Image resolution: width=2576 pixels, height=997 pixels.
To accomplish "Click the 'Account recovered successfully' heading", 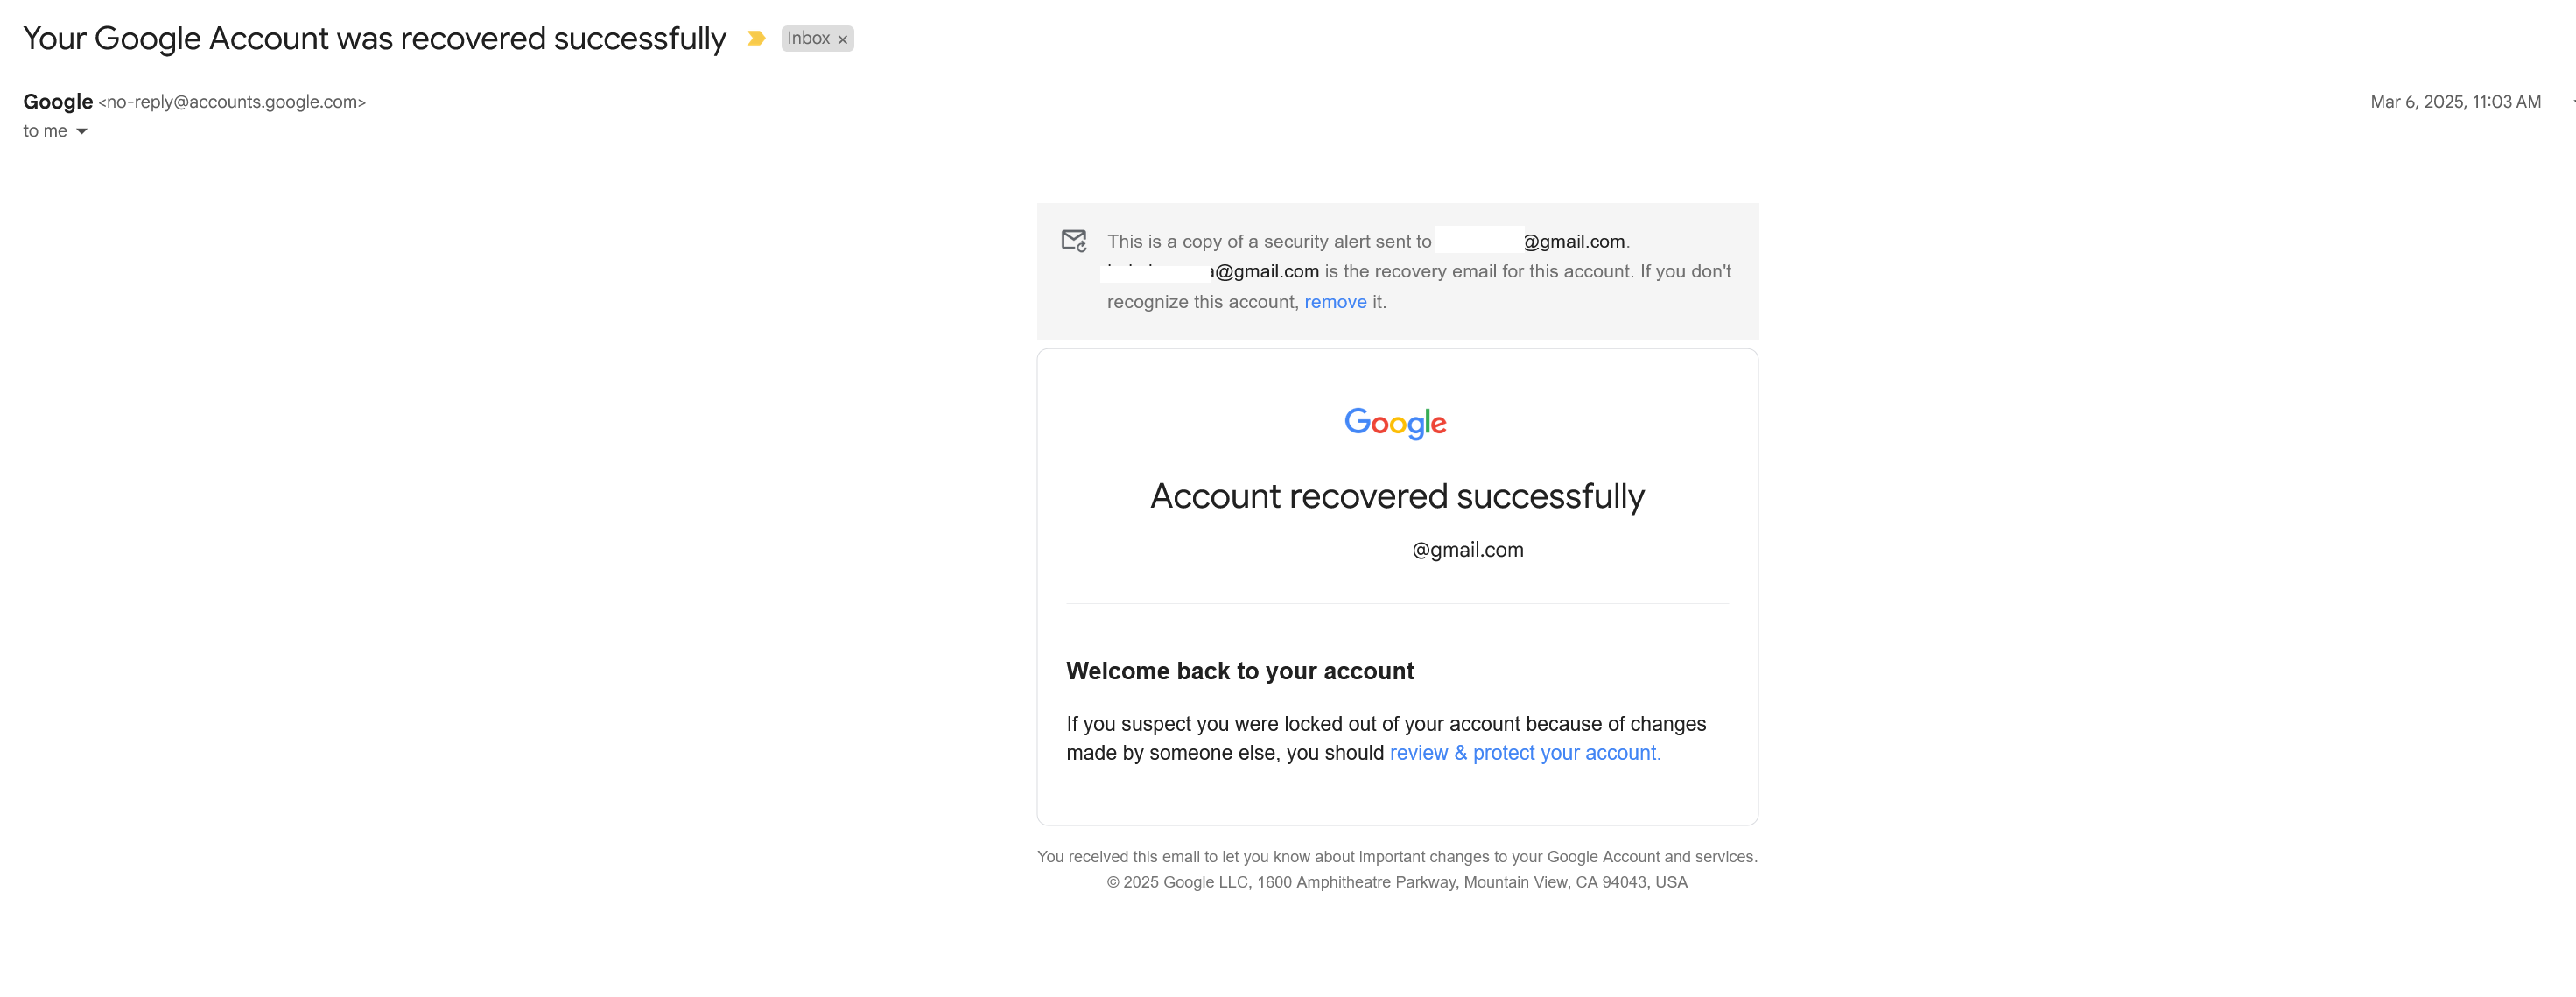I will click(1397, 496).
